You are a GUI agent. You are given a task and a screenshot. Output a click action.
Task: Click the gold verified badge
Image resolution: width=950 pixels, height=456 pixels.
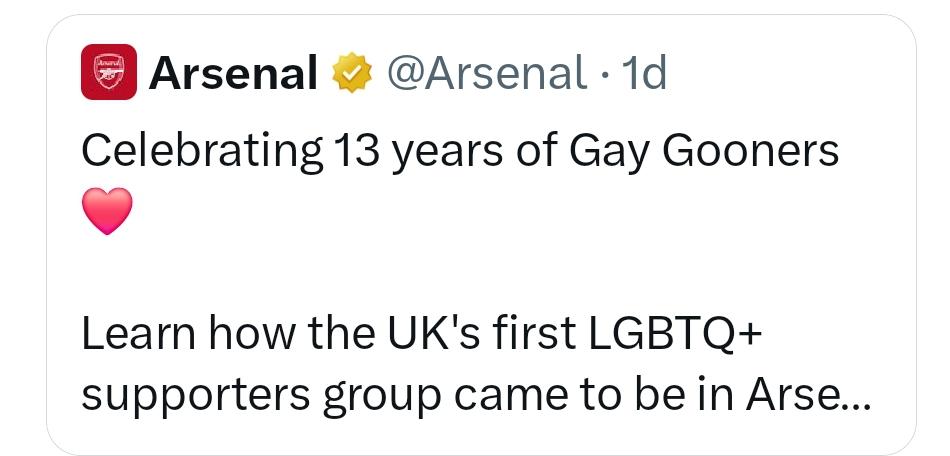[x=351, y=73]
